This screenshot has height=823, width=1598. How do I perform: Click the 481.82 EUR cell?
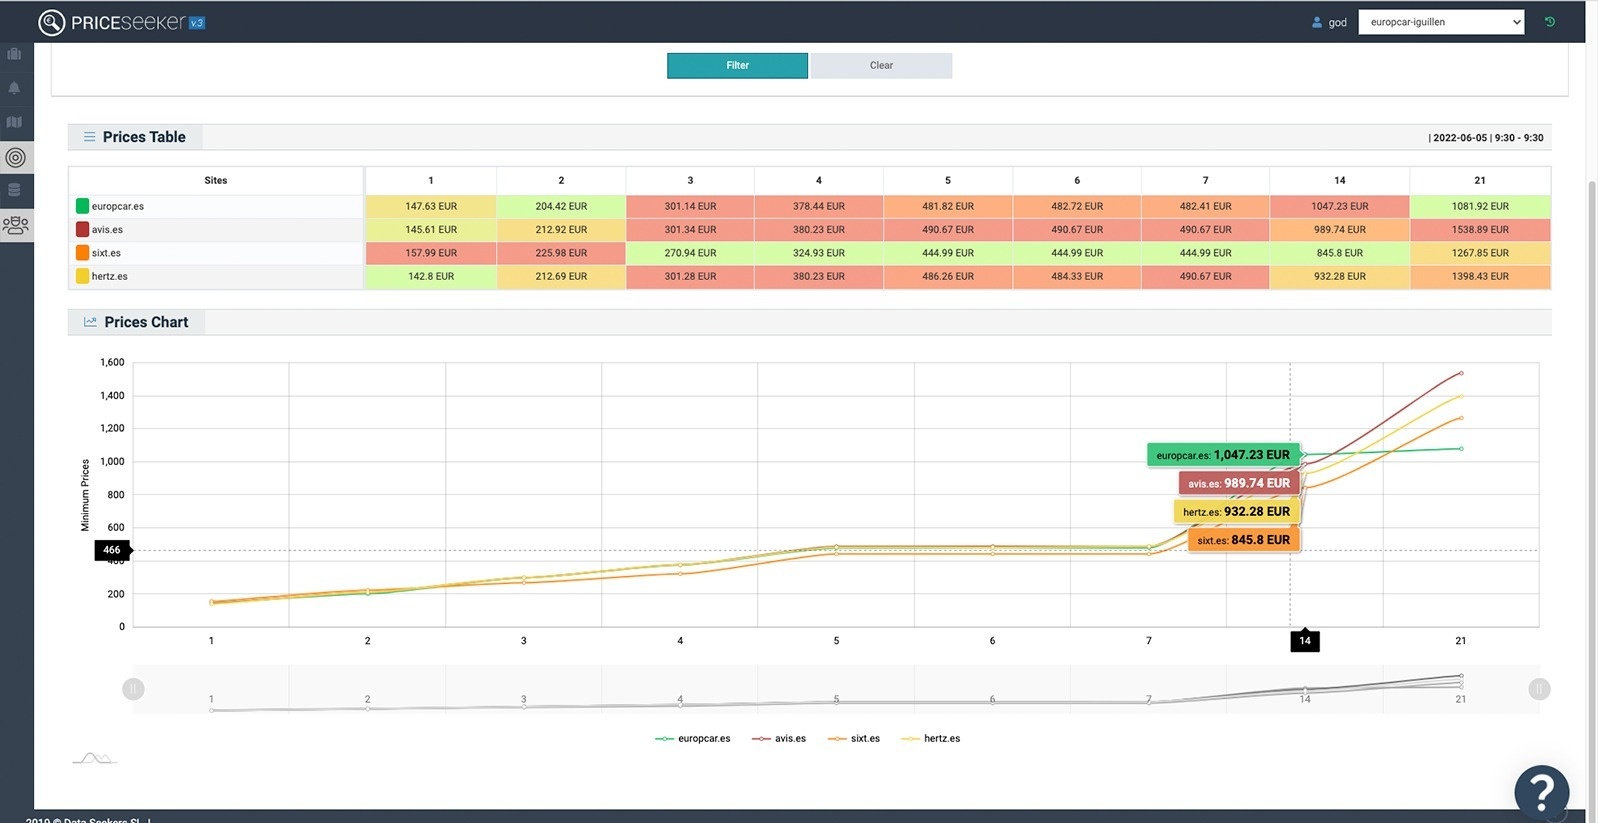pyautogui.click(x=948, y=206)
